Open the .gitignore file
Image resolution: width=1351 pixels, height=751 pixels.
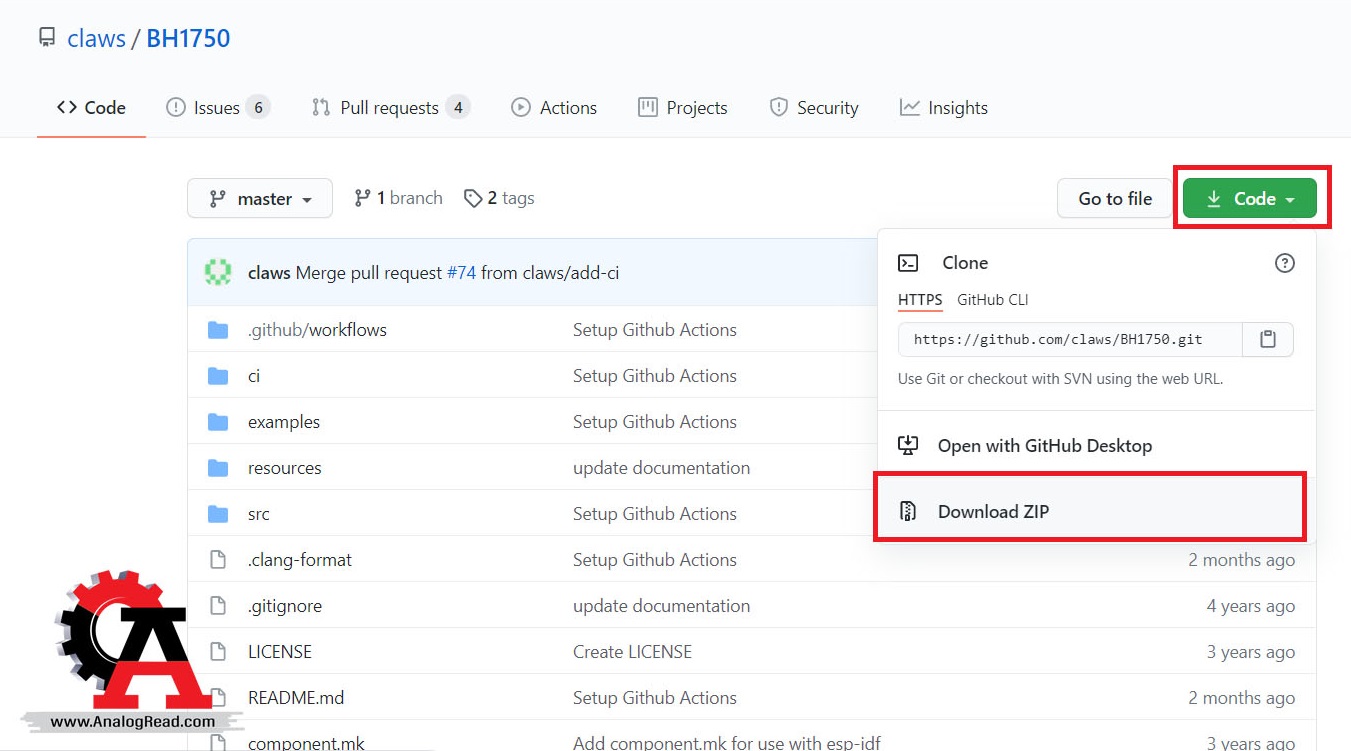coord(285,606)
